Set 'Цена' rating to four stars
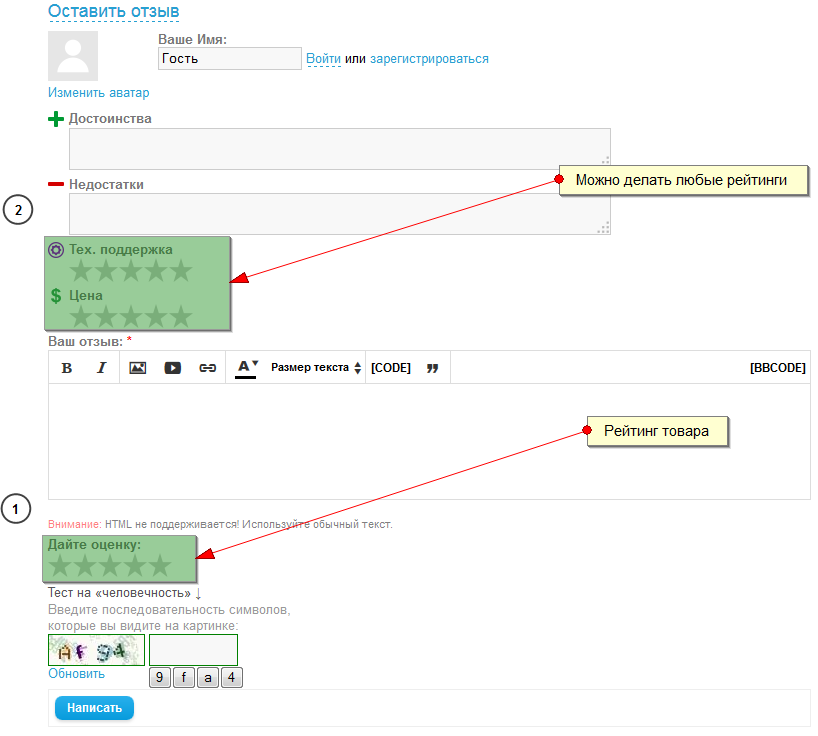The width and height of the screenshot is (818, 736). tap(157, 317)
